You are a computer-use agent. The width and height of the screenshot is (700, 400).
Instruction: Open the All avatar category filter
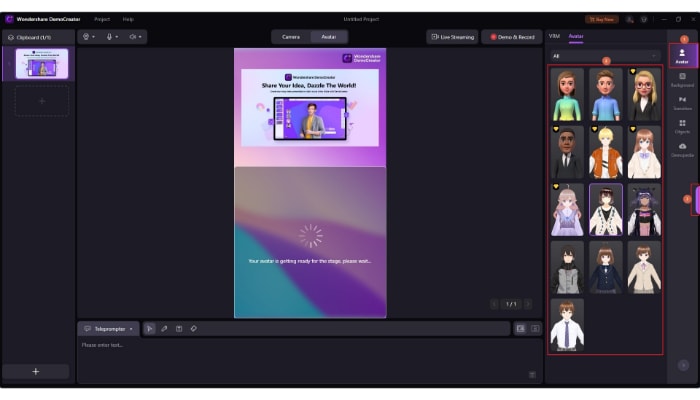coord(604,56)
